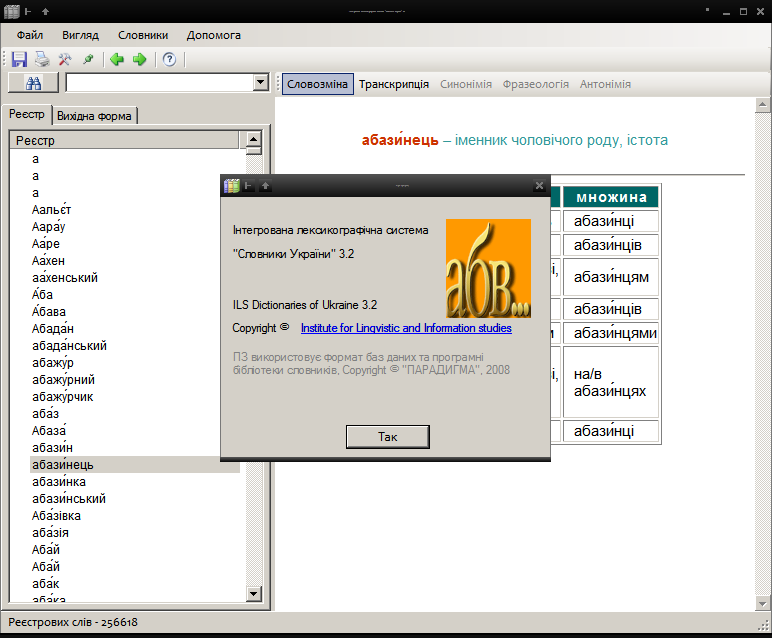This screenshot has height=638, width=772.
Task: Select абажурчик in the word list
Action: pyautogui.click(x=63, y=397)
